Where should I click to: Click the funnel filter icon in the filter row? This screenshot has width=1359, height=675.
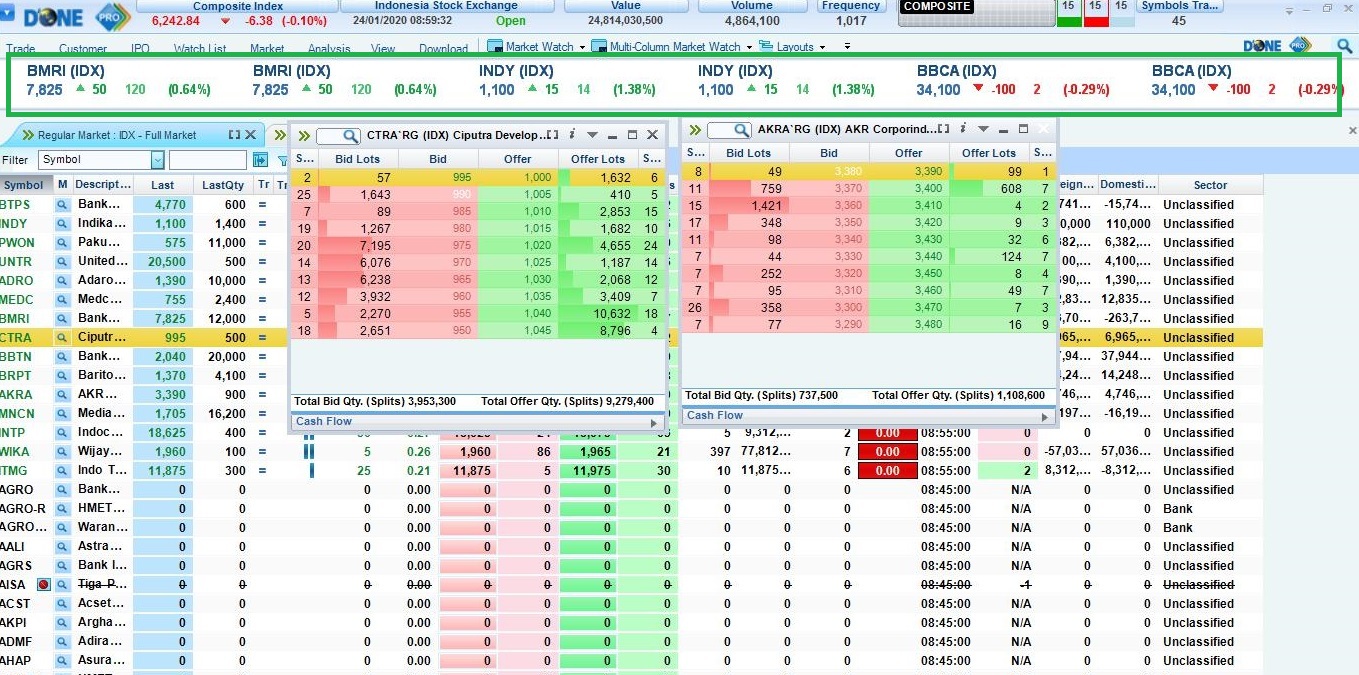(283, 160)
